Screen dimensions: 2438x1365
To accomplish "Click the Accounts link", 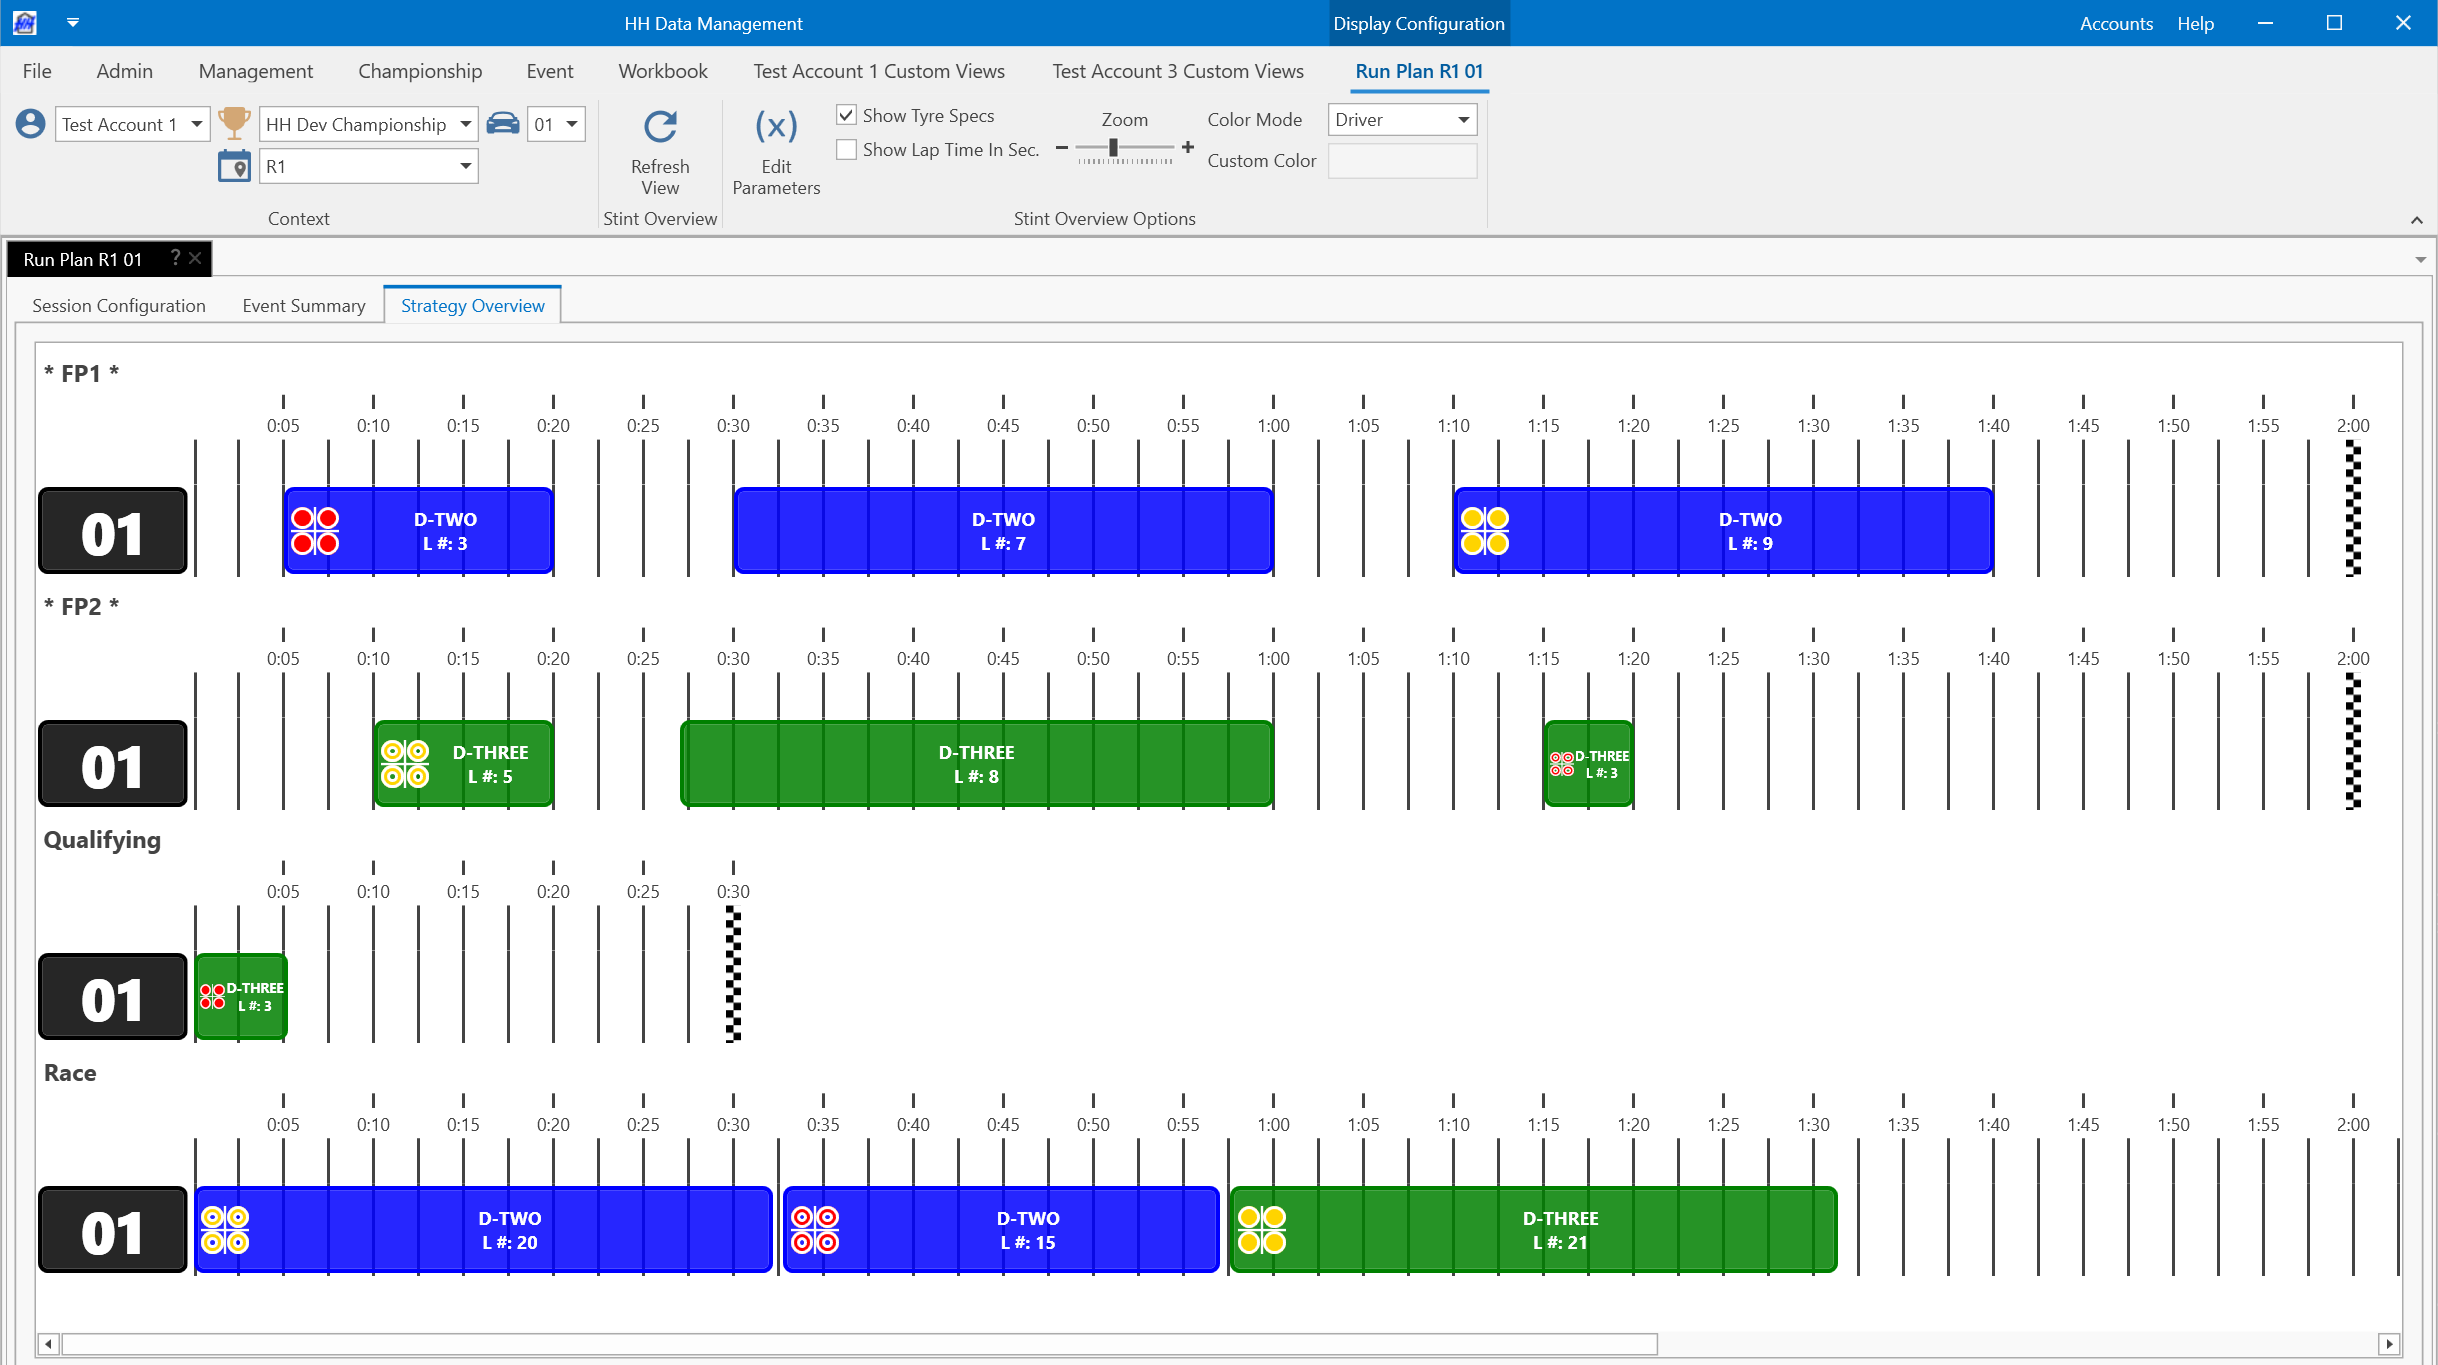I will tap(2116, 23).
